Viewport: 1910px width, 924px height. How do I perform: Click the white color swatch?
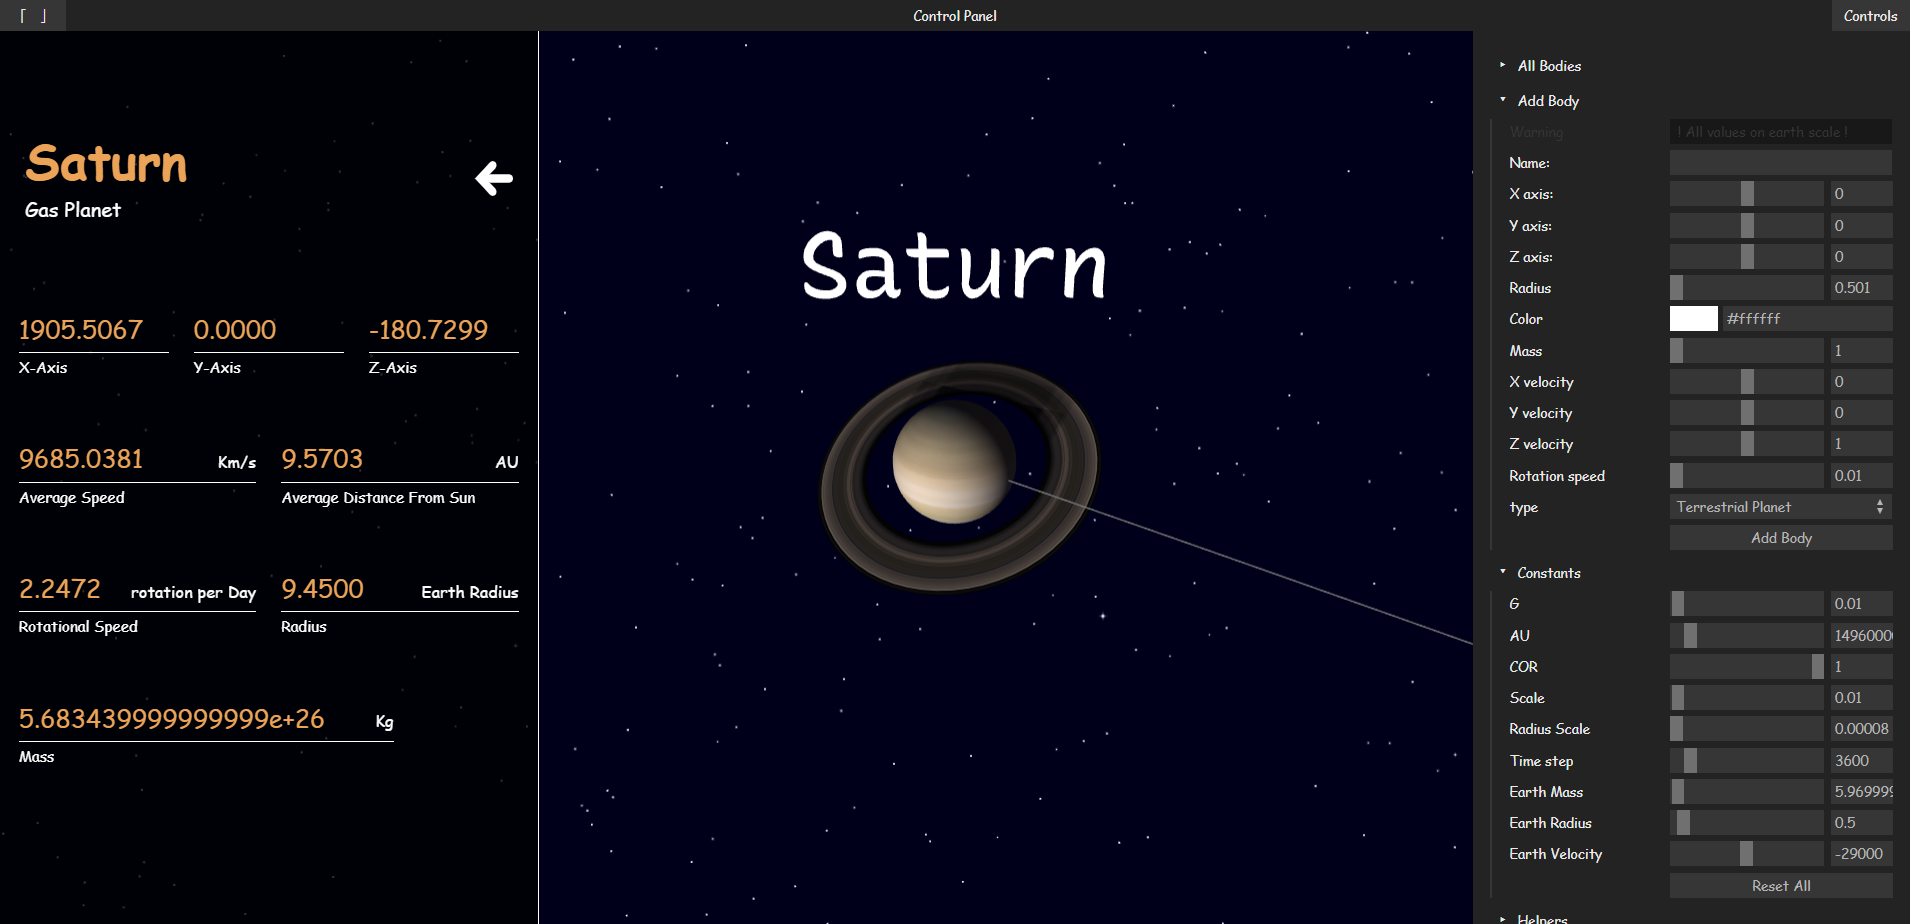pos(1694,319)
